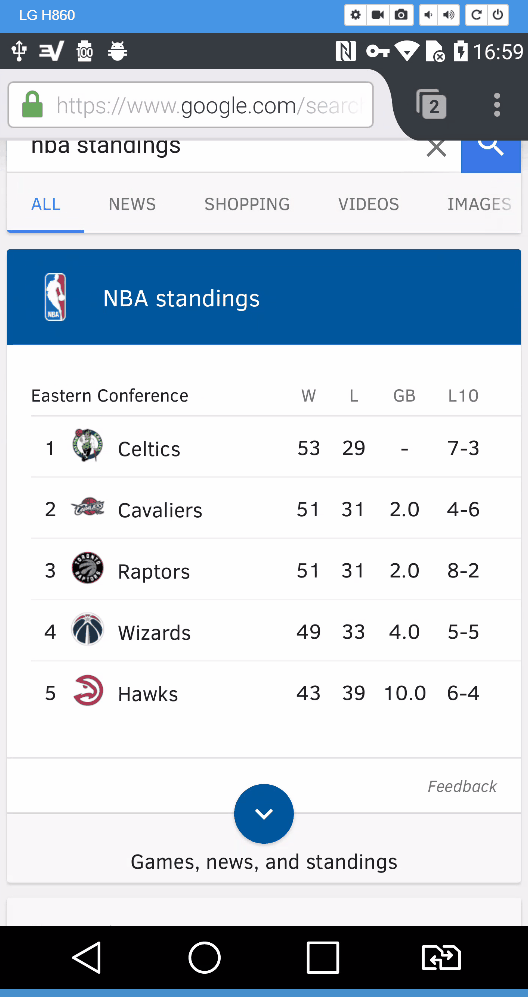This screenshot has height=997, width=528.
Task: Select the Celtics team logo
Action: pos(87,446)
